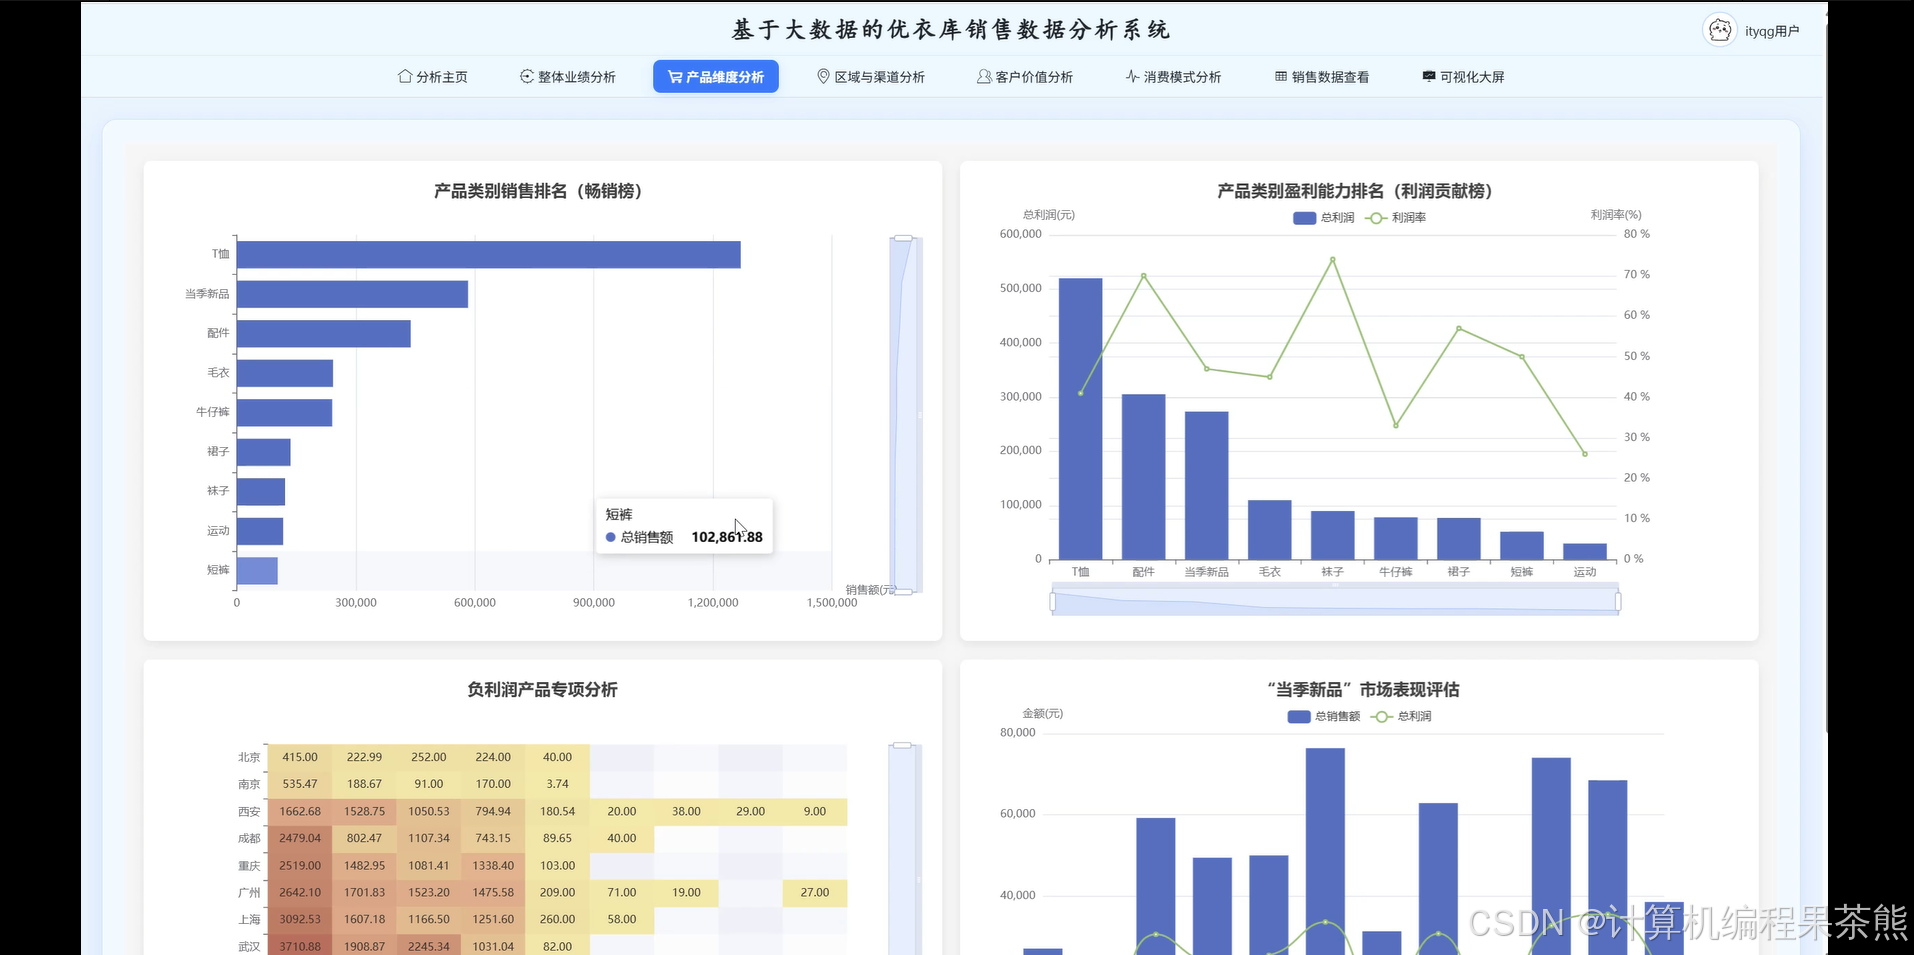This screenshot has height=955, width=1914.
Task: Click the left handle of profit chart zoom slider
Action: [1052, 601]
